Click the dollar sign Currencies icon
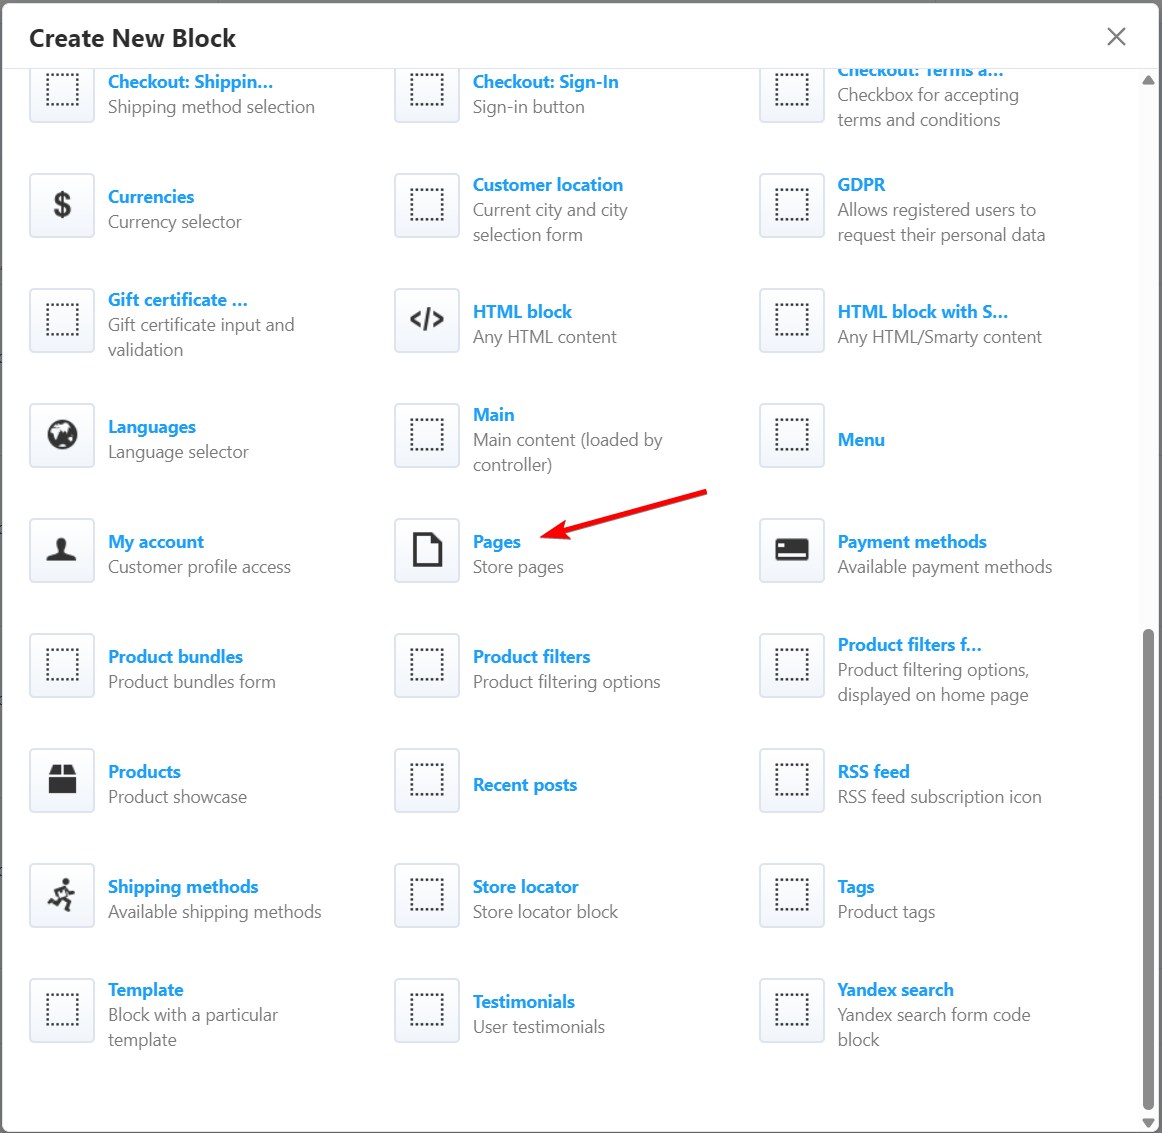Screen dimensions: 1162x1133 click(62, 205)
